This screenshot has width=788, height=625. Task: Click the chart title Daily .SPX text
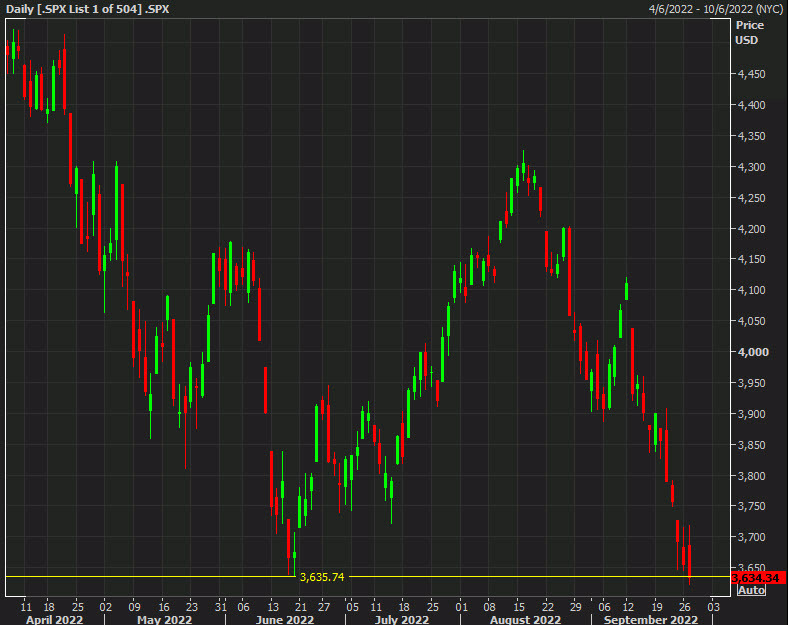click(87, 9)
